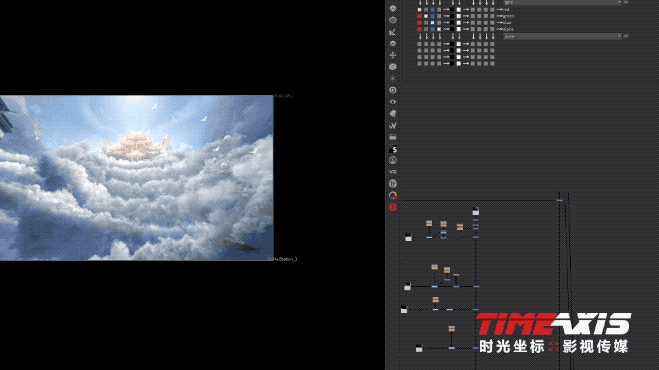Toggle red input checkbox in red output row
Viewport: 659px width, 370px height.
[x=419, y=9]
